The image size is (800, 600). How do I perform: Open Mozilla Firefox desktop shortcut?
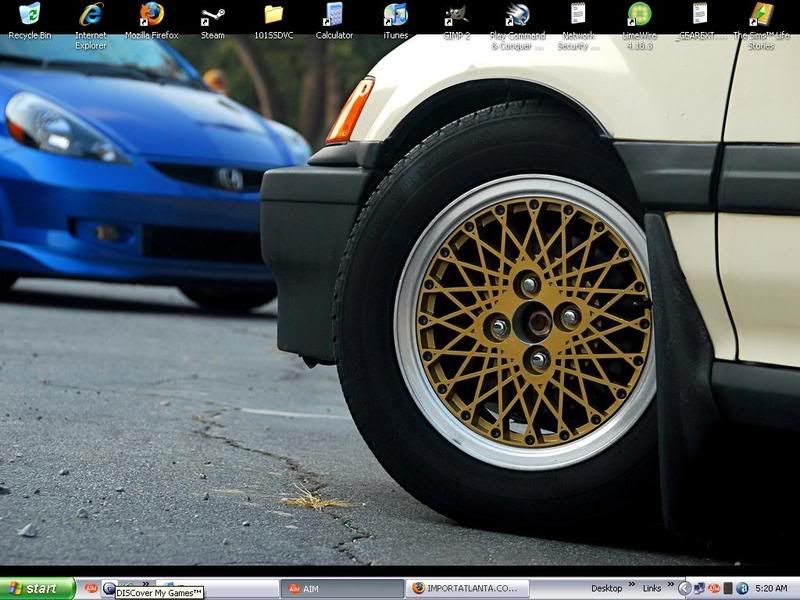coord(152,15)
